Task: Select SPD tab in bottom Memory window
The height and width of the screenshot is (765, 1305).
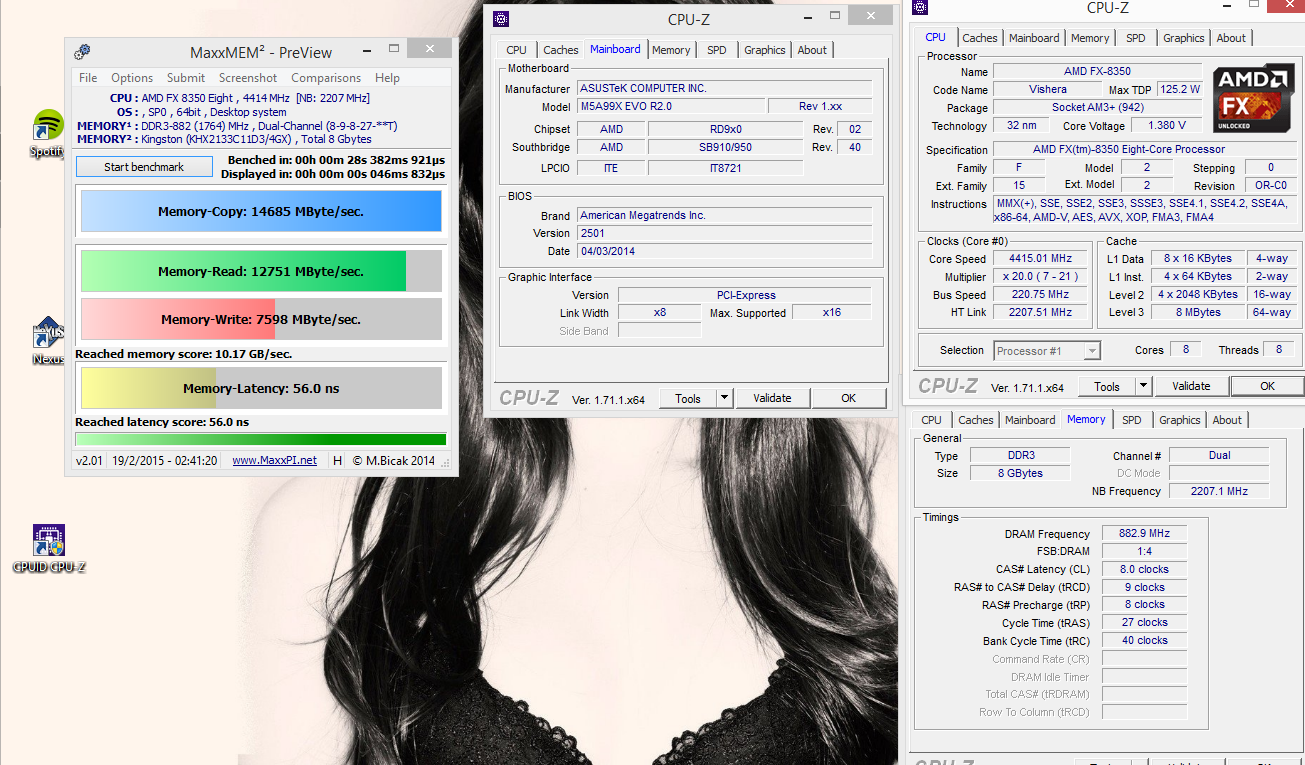Action: [x=1131, y=420]
